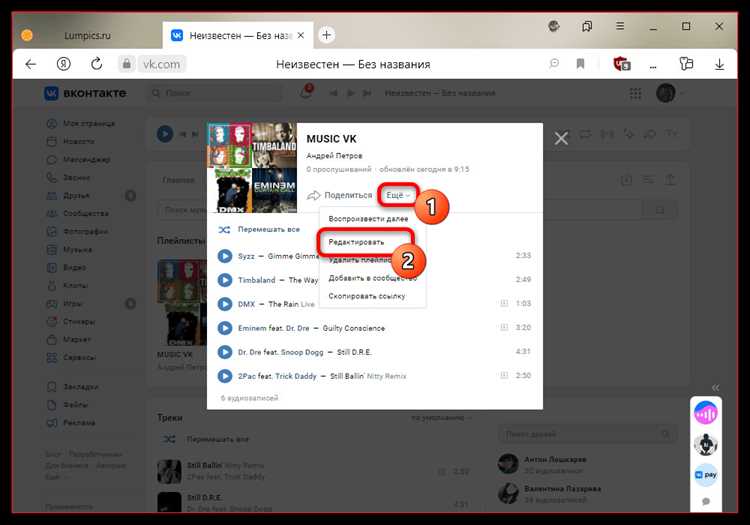Open the browser bookmark icon
Image resolution: width=750 pixels, height=525 pixels.
pos(580,64)
